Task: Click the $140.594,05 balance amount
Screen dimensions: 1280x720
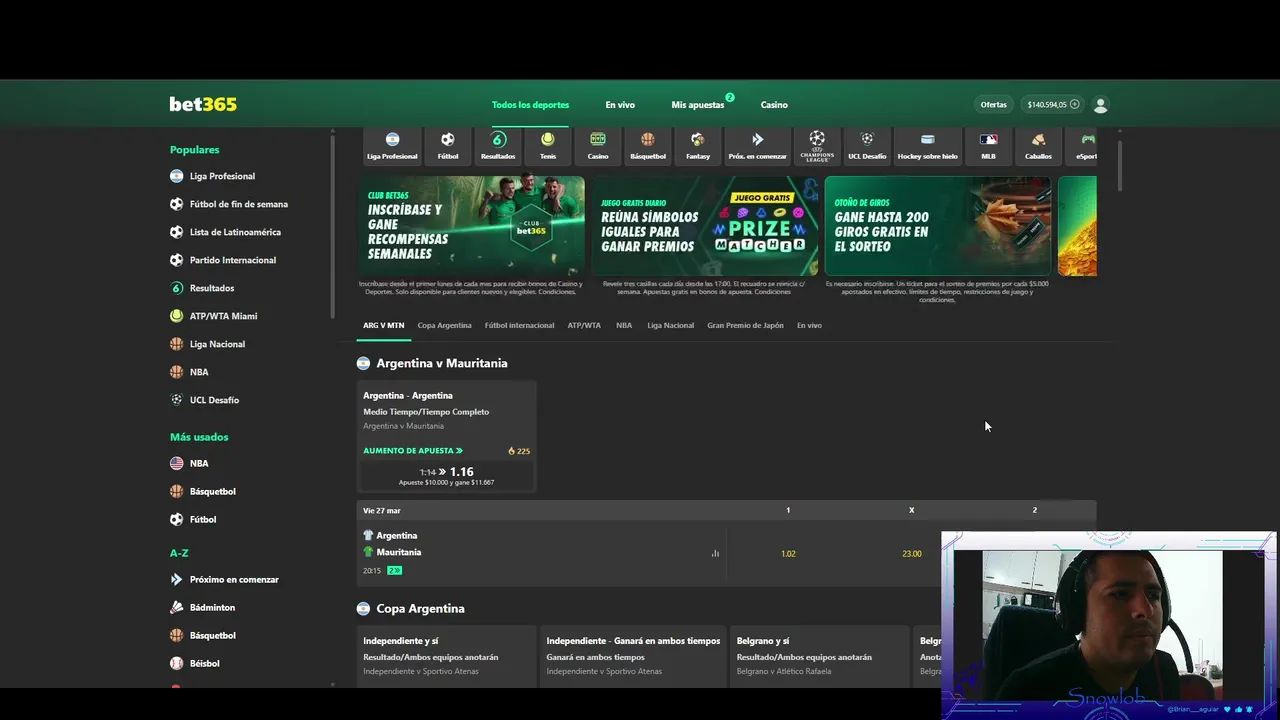Action: (1046, 105)
